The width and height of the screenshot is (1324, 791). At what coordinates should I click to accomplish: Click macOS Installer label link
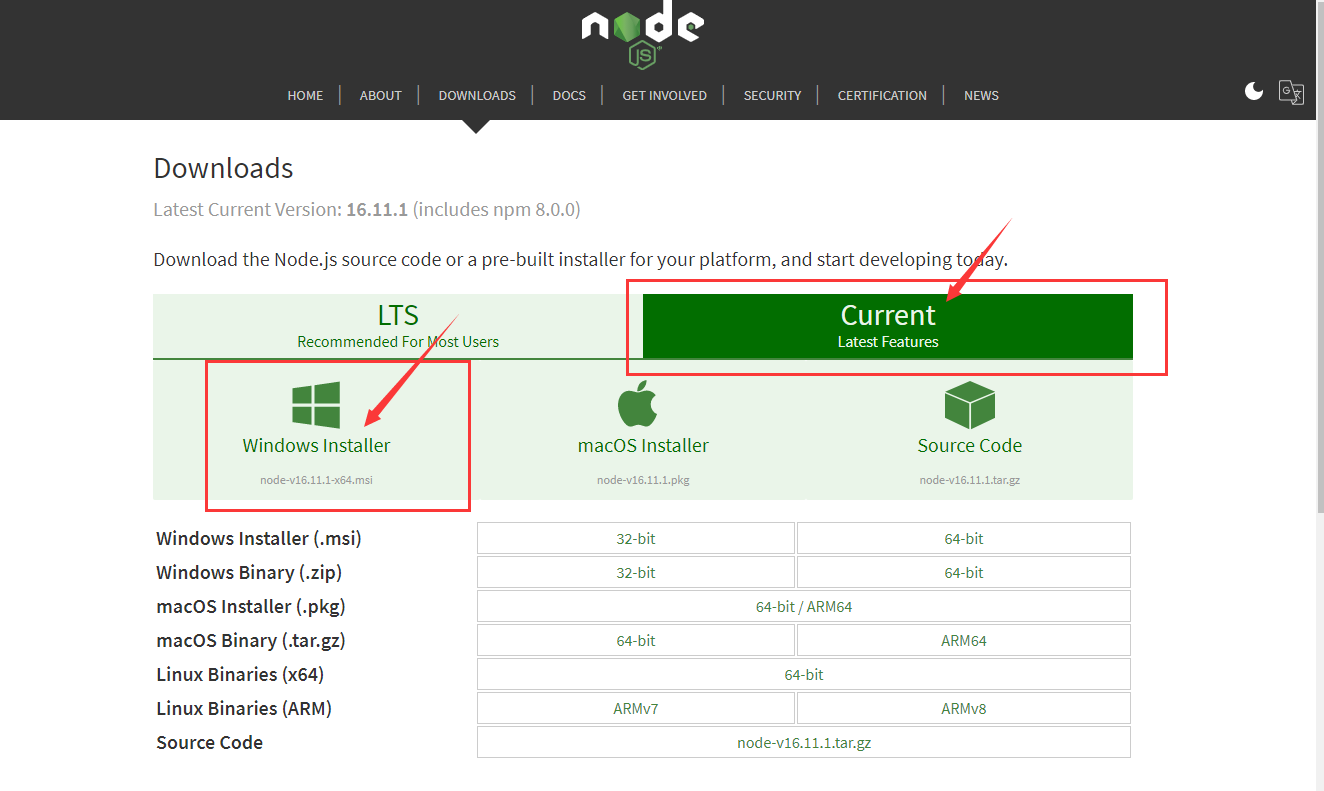click(643, 445)
